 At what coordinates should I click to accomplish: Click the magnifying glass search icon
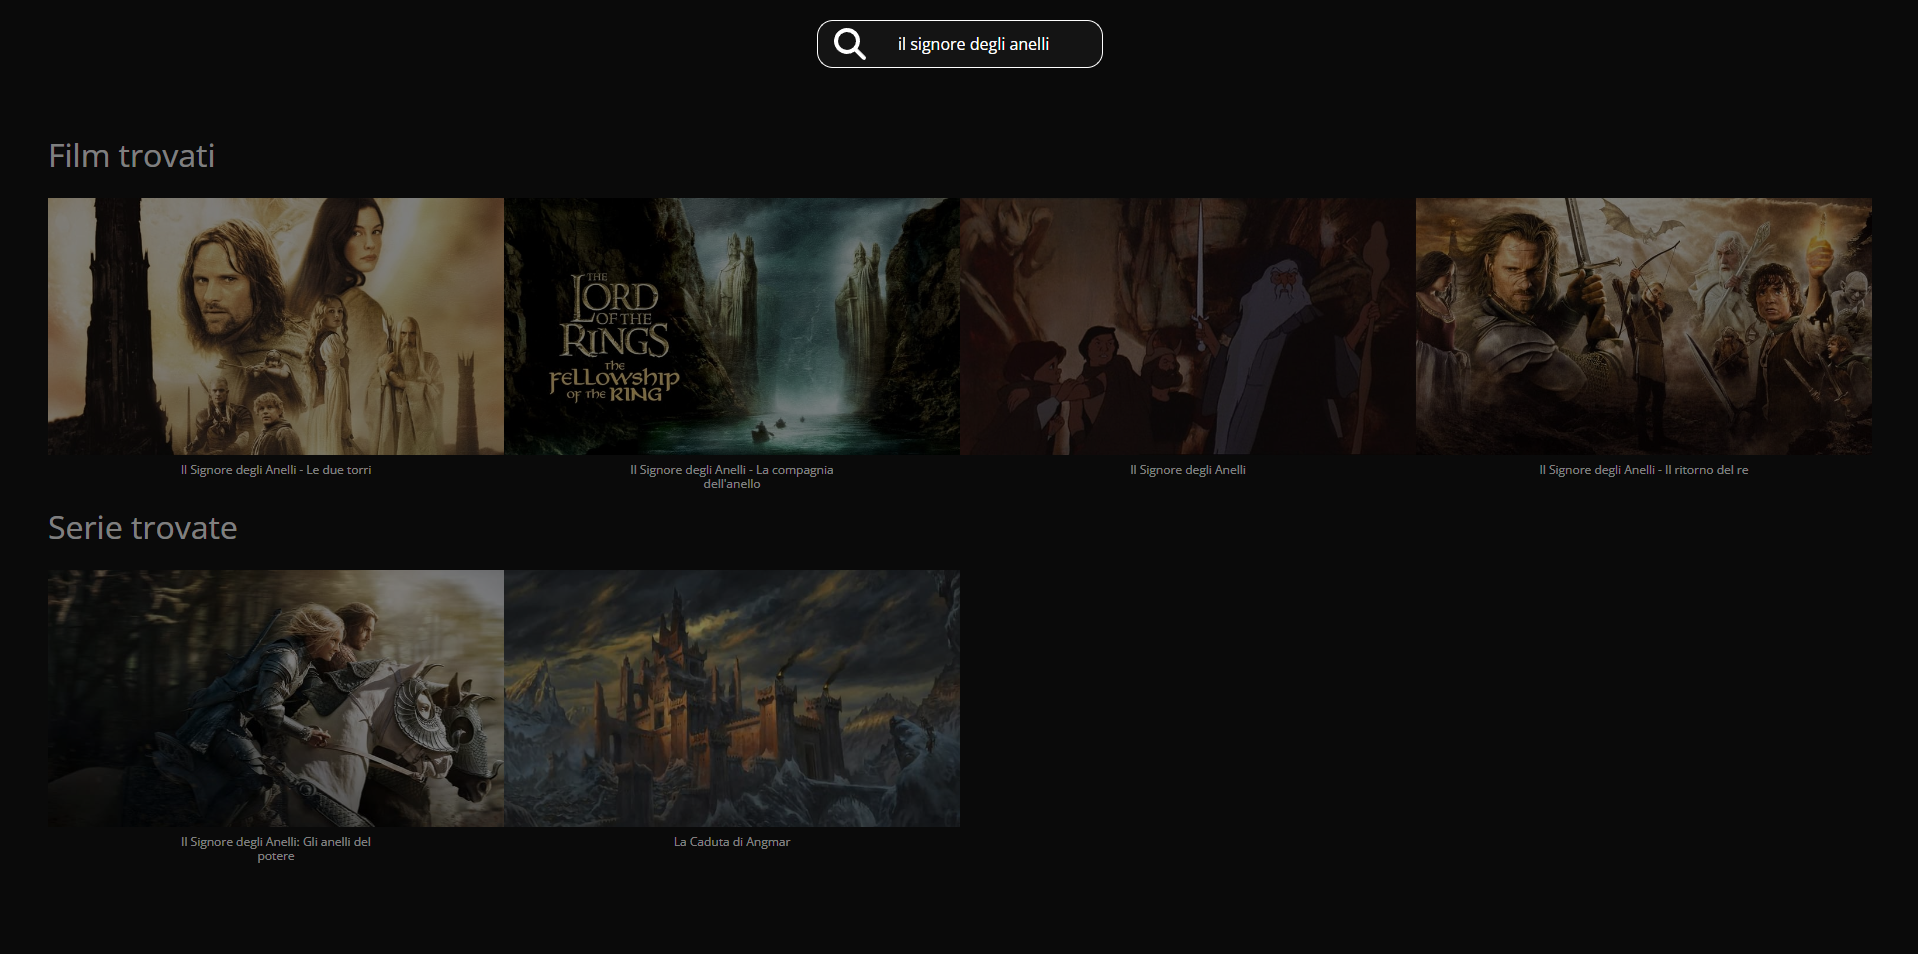click(x=850, y=44)
